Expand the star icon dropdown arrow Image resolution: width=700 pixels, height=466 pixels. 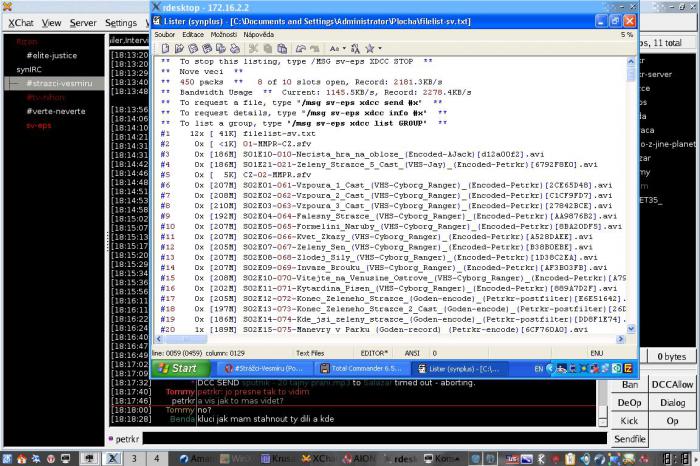click(x=380, y=48)
